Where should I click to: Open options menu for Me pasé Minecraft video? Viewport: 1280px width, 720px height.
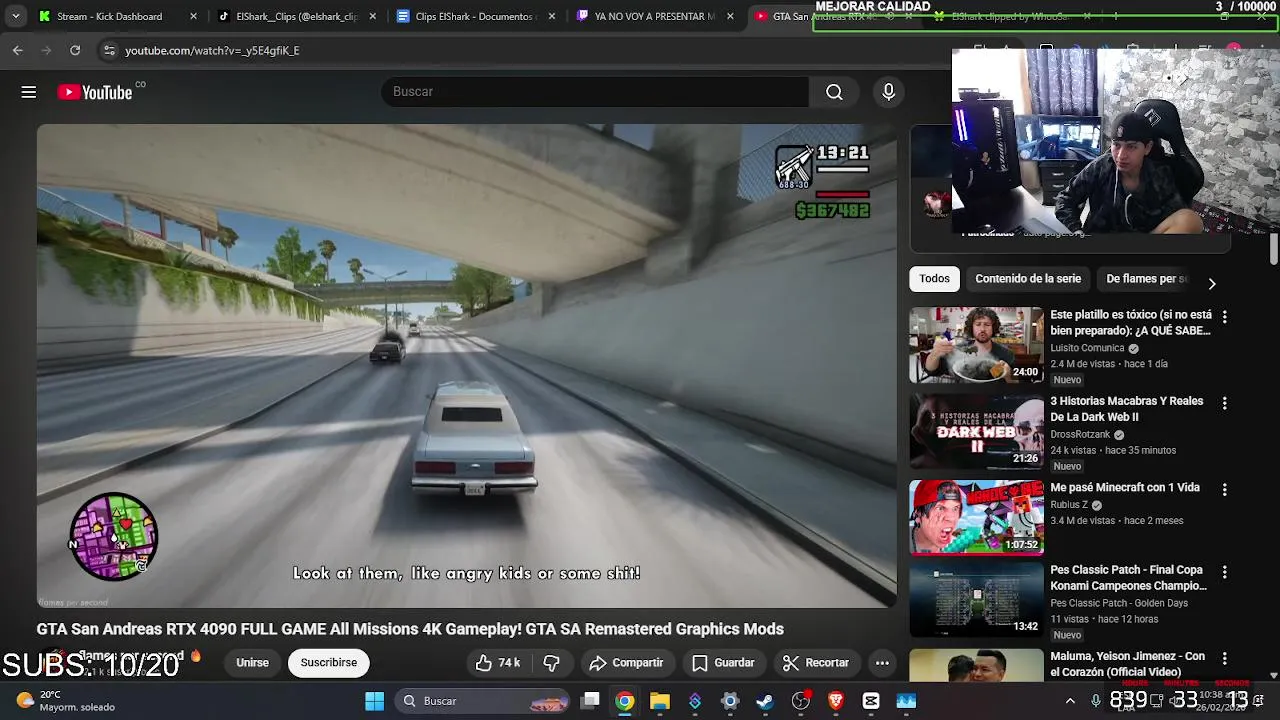click(1224, 490)
